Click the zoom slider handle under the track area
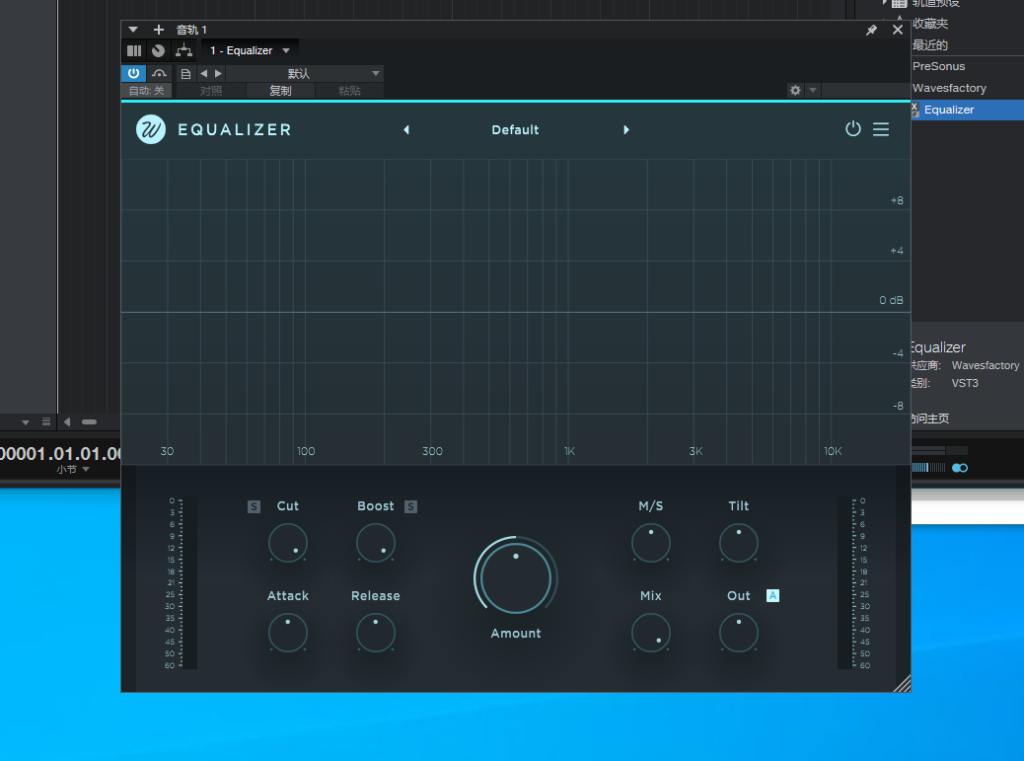This screenshot has width=1024, height=761. pyautogui.click(x=89, y=422)
